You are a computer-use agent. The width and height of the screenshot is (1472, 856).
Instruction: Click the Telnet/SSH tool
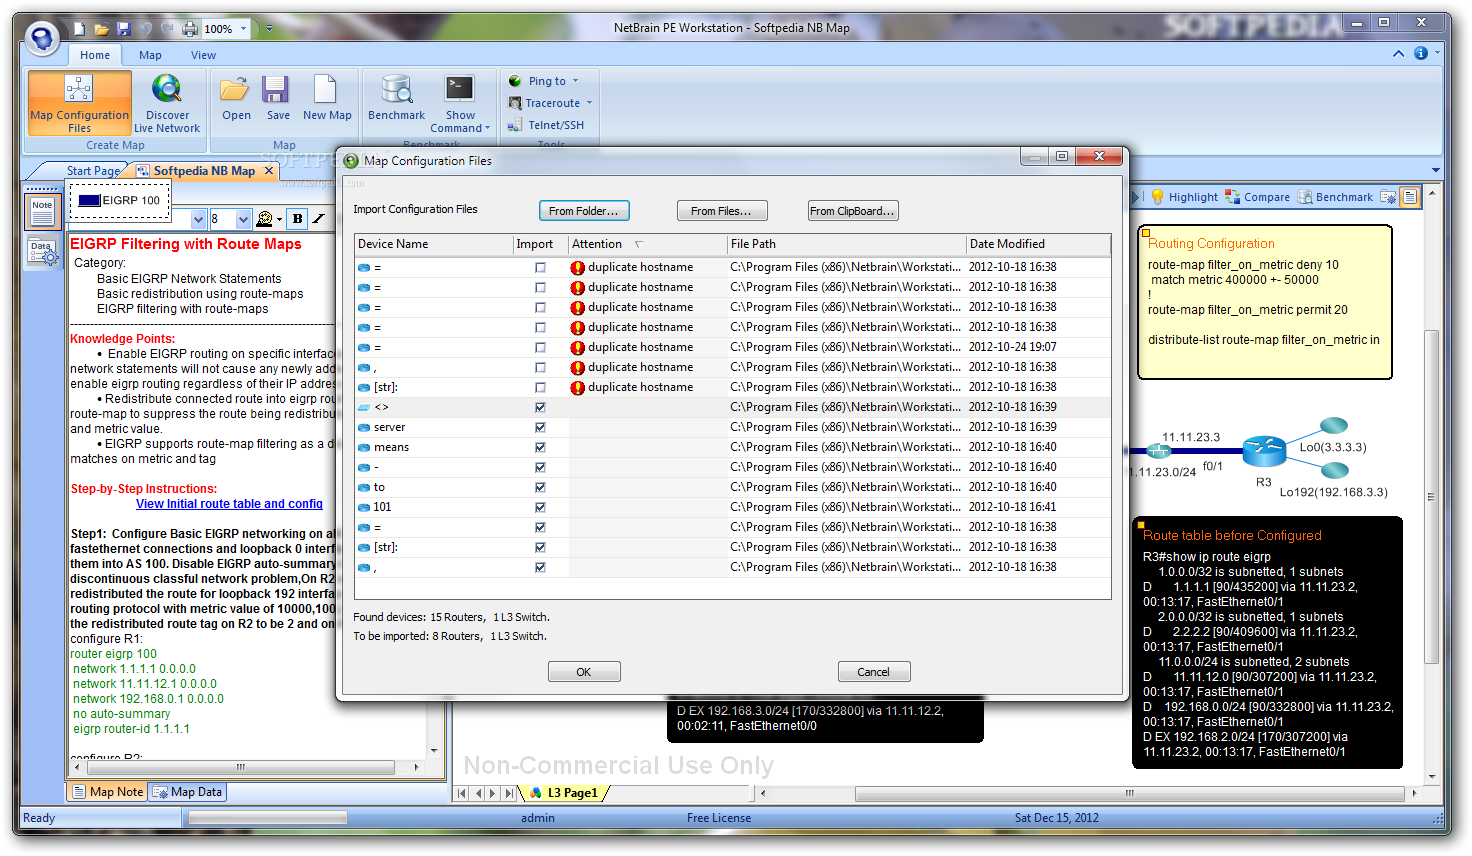tap(546, 125)
